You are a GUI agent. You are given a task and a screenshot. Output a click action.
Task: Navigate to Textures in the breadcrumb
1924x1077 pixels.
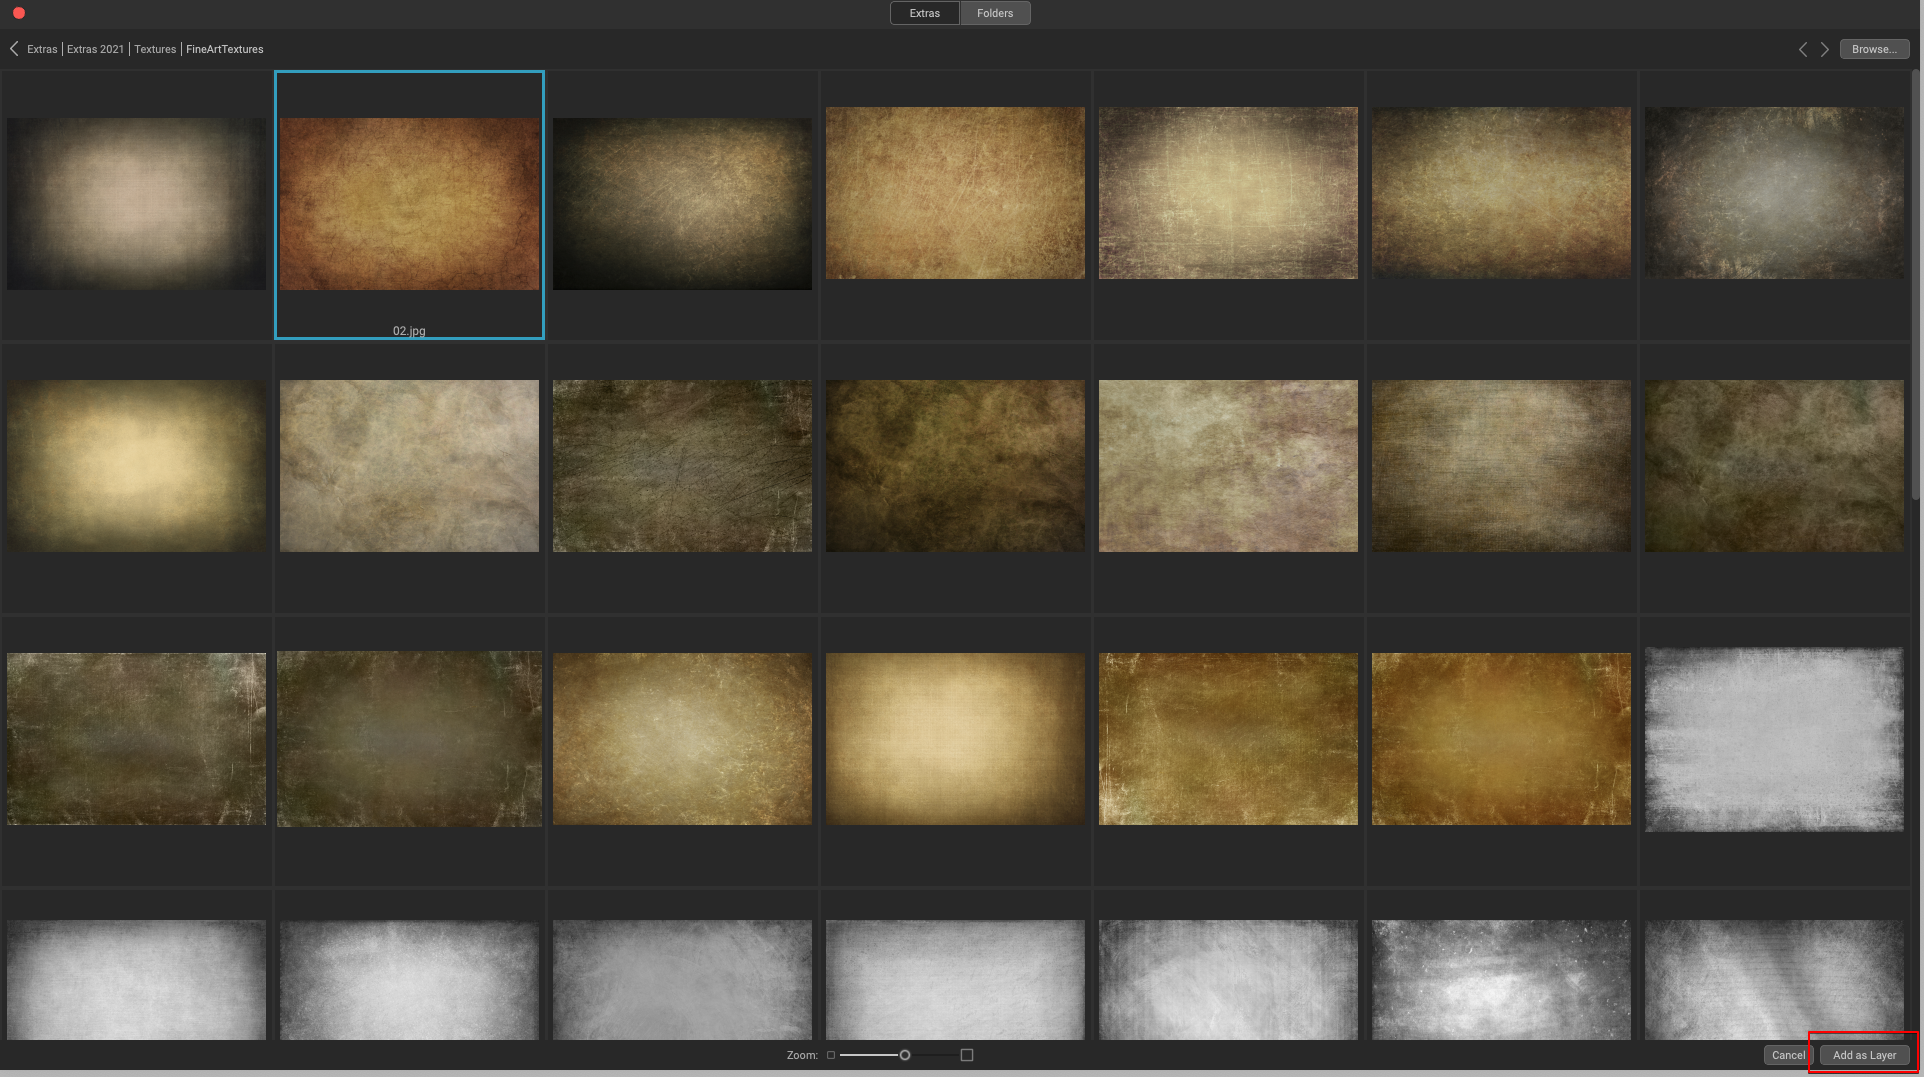pyautogui.click(x=155, y=49)
